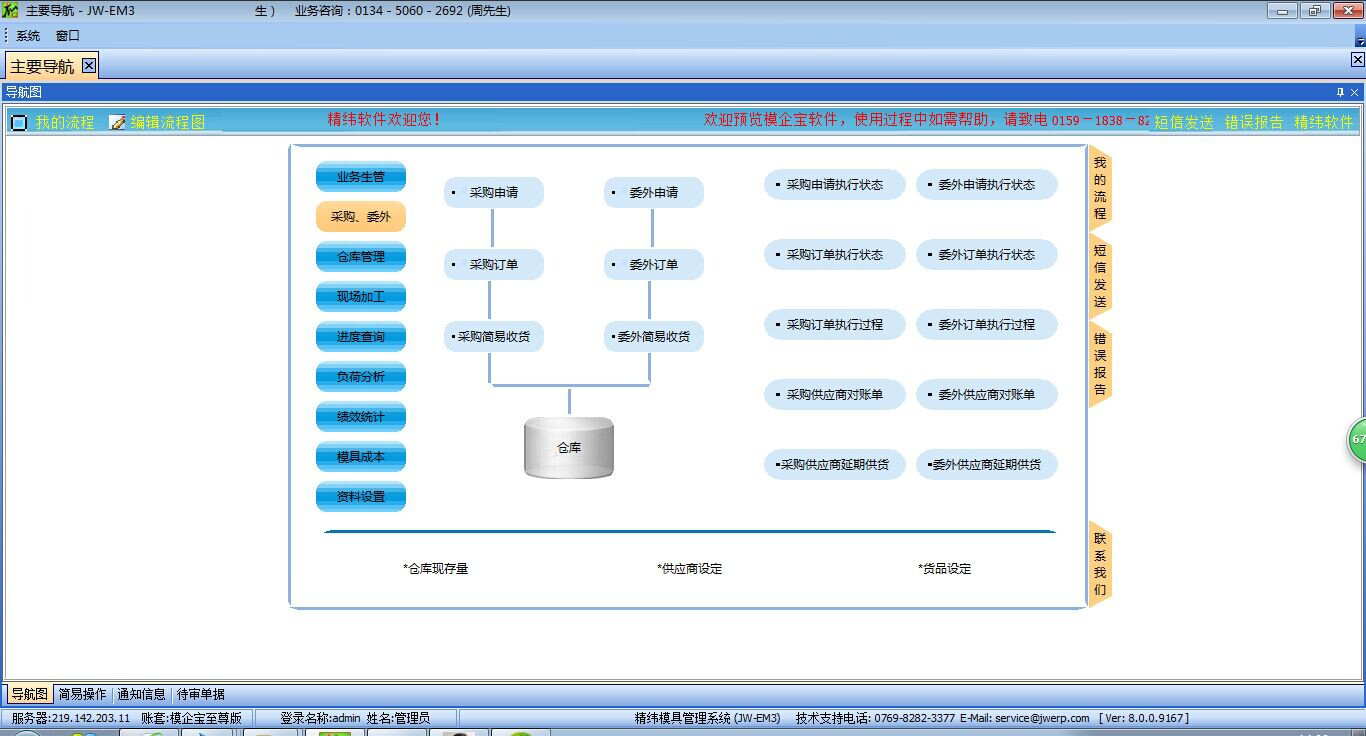Viewport: 1366px width, 736px height.
Task: Close the 导航图 panel with X
Action: tap(1356, 92)
